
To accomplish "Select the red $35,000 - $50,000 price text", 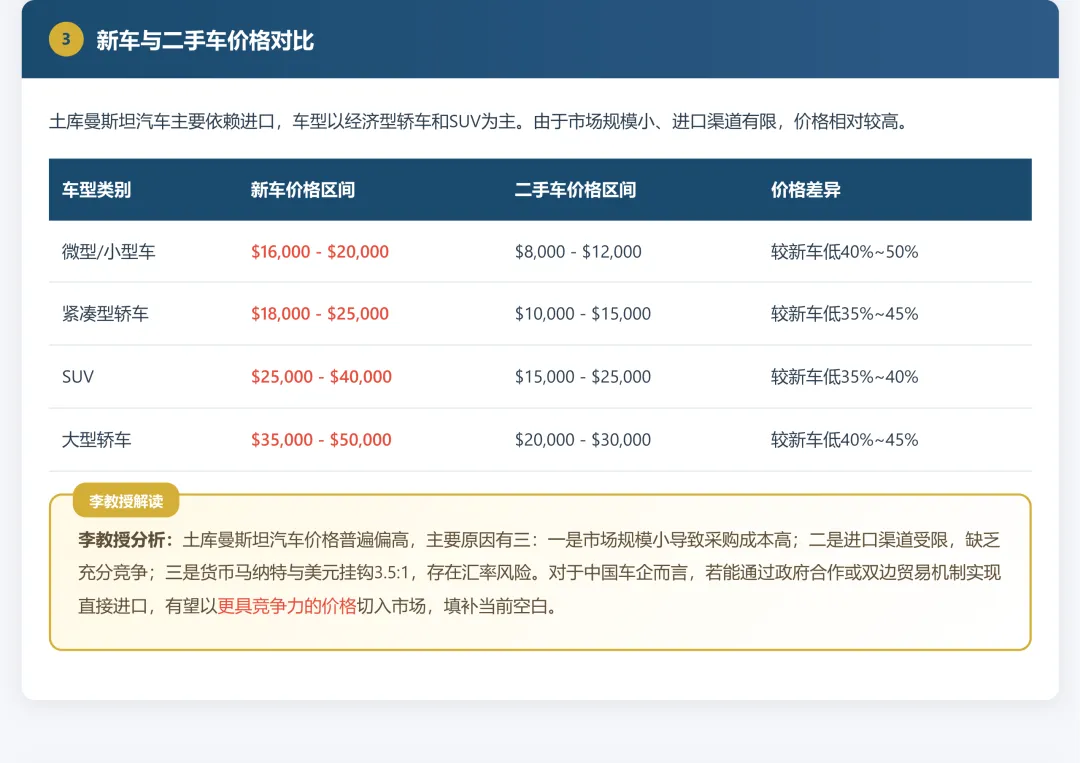I will (320, 439).
